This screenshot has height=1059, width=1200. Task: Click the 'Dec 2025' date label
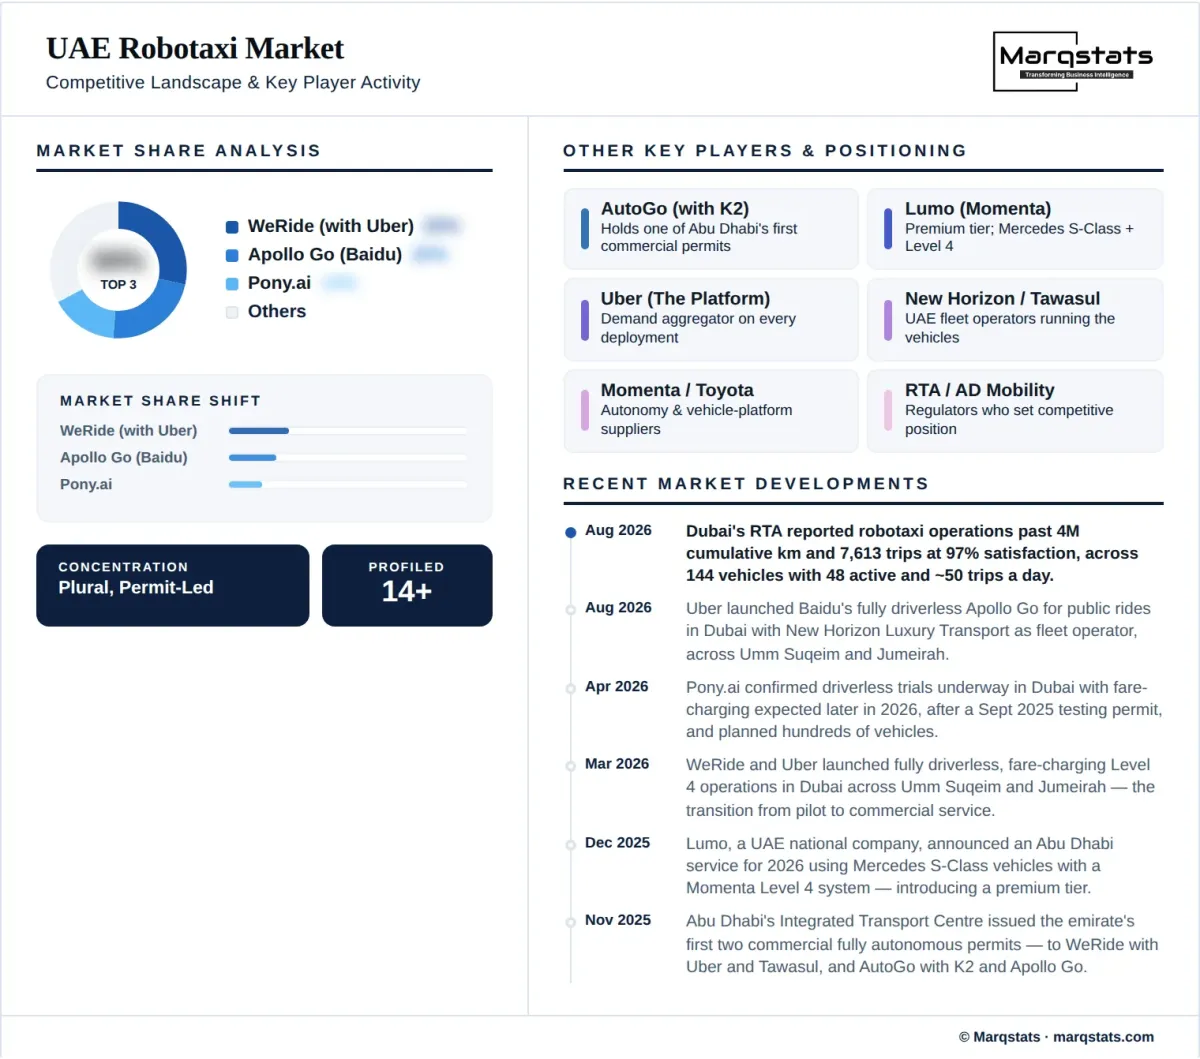(x=618, y=843)
